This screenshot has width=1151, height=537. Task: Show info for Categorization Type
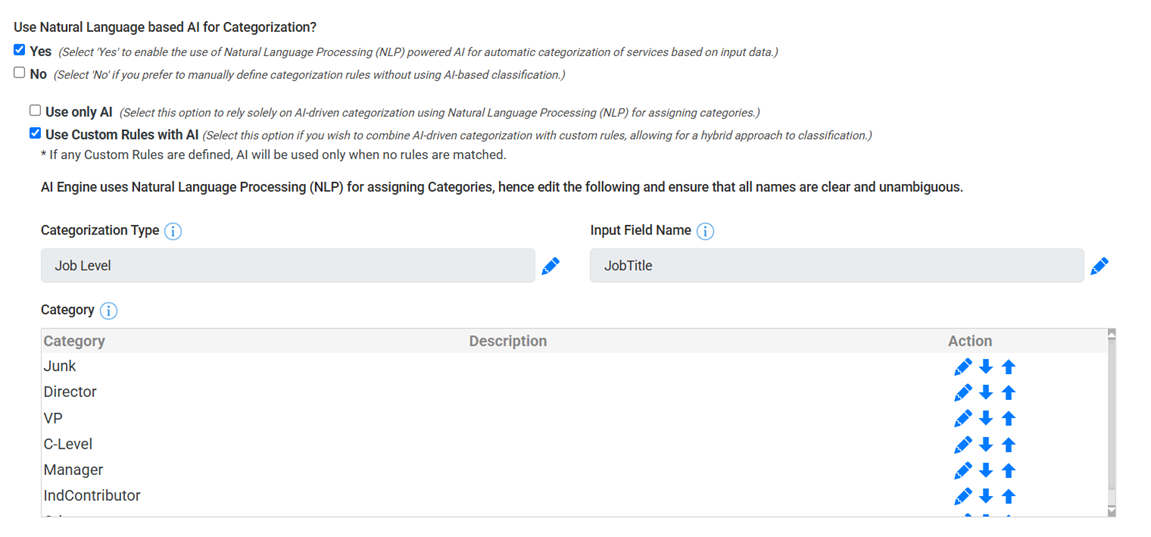pyautogui.click(x=173, y=231)
